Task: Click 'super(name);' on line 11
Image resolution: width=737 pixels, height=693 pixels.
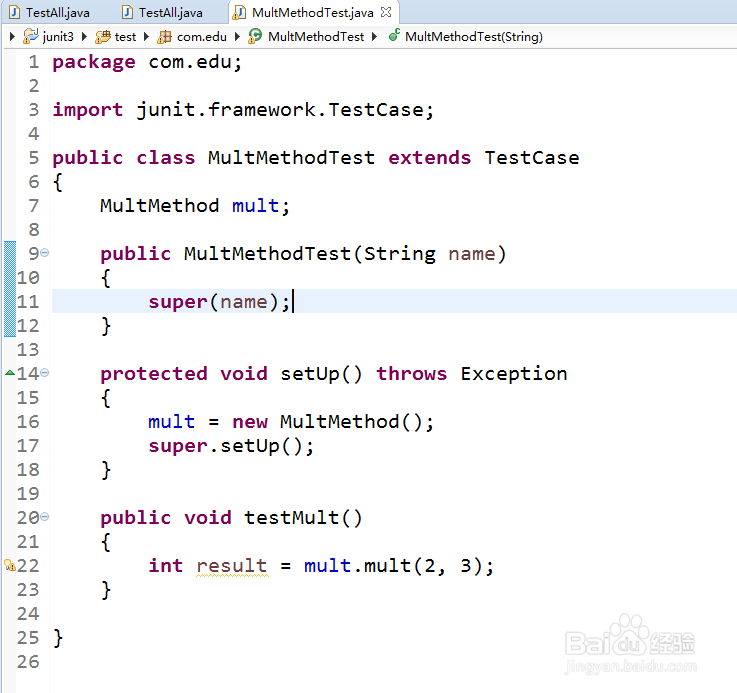Action: tap(220, 302)
